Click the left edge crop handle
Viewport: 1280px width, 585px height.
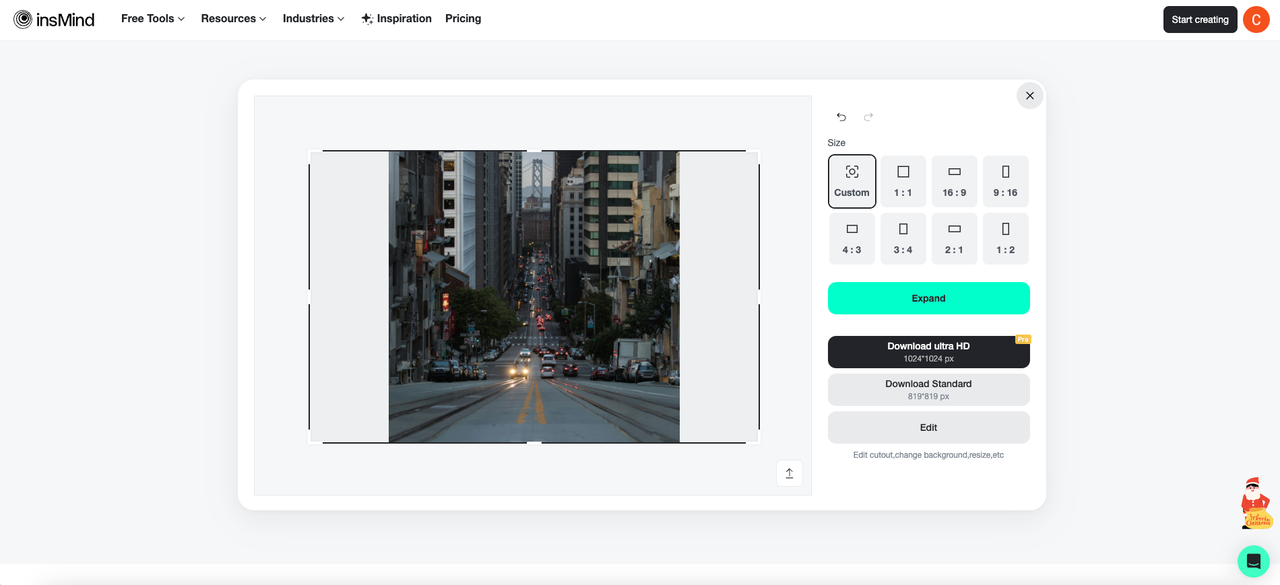point(310,297)
